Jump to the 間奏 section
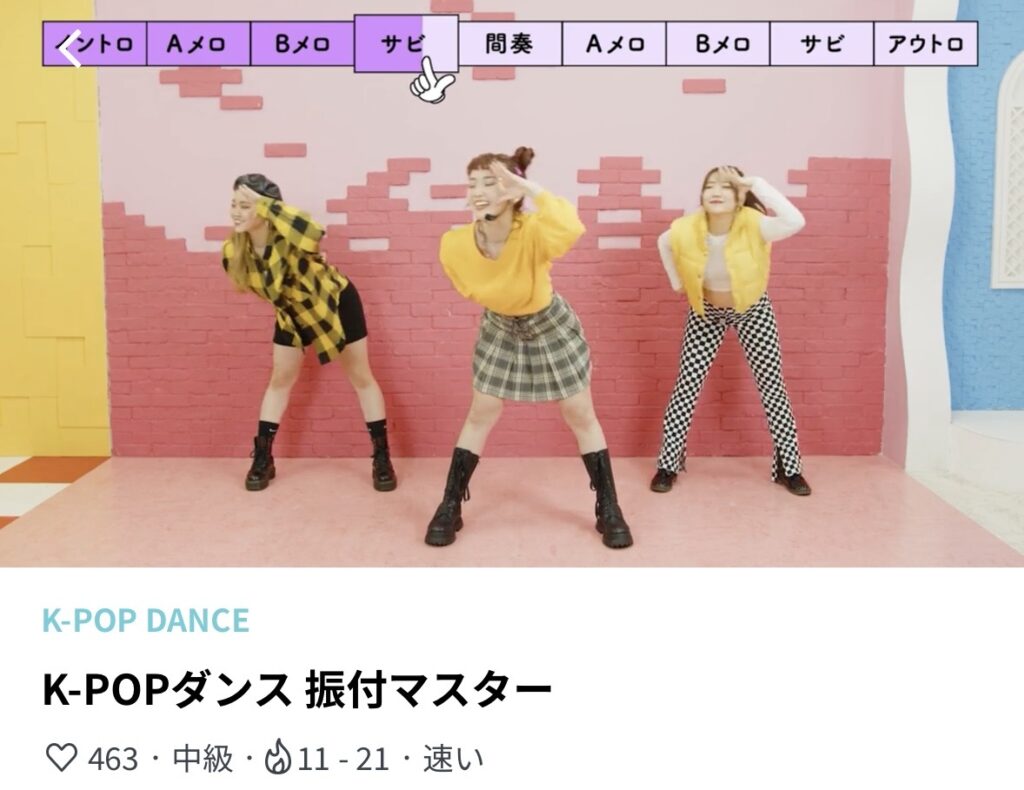Image resolution: width=1024 pixels, height=790 pixels. pos(510,44)
